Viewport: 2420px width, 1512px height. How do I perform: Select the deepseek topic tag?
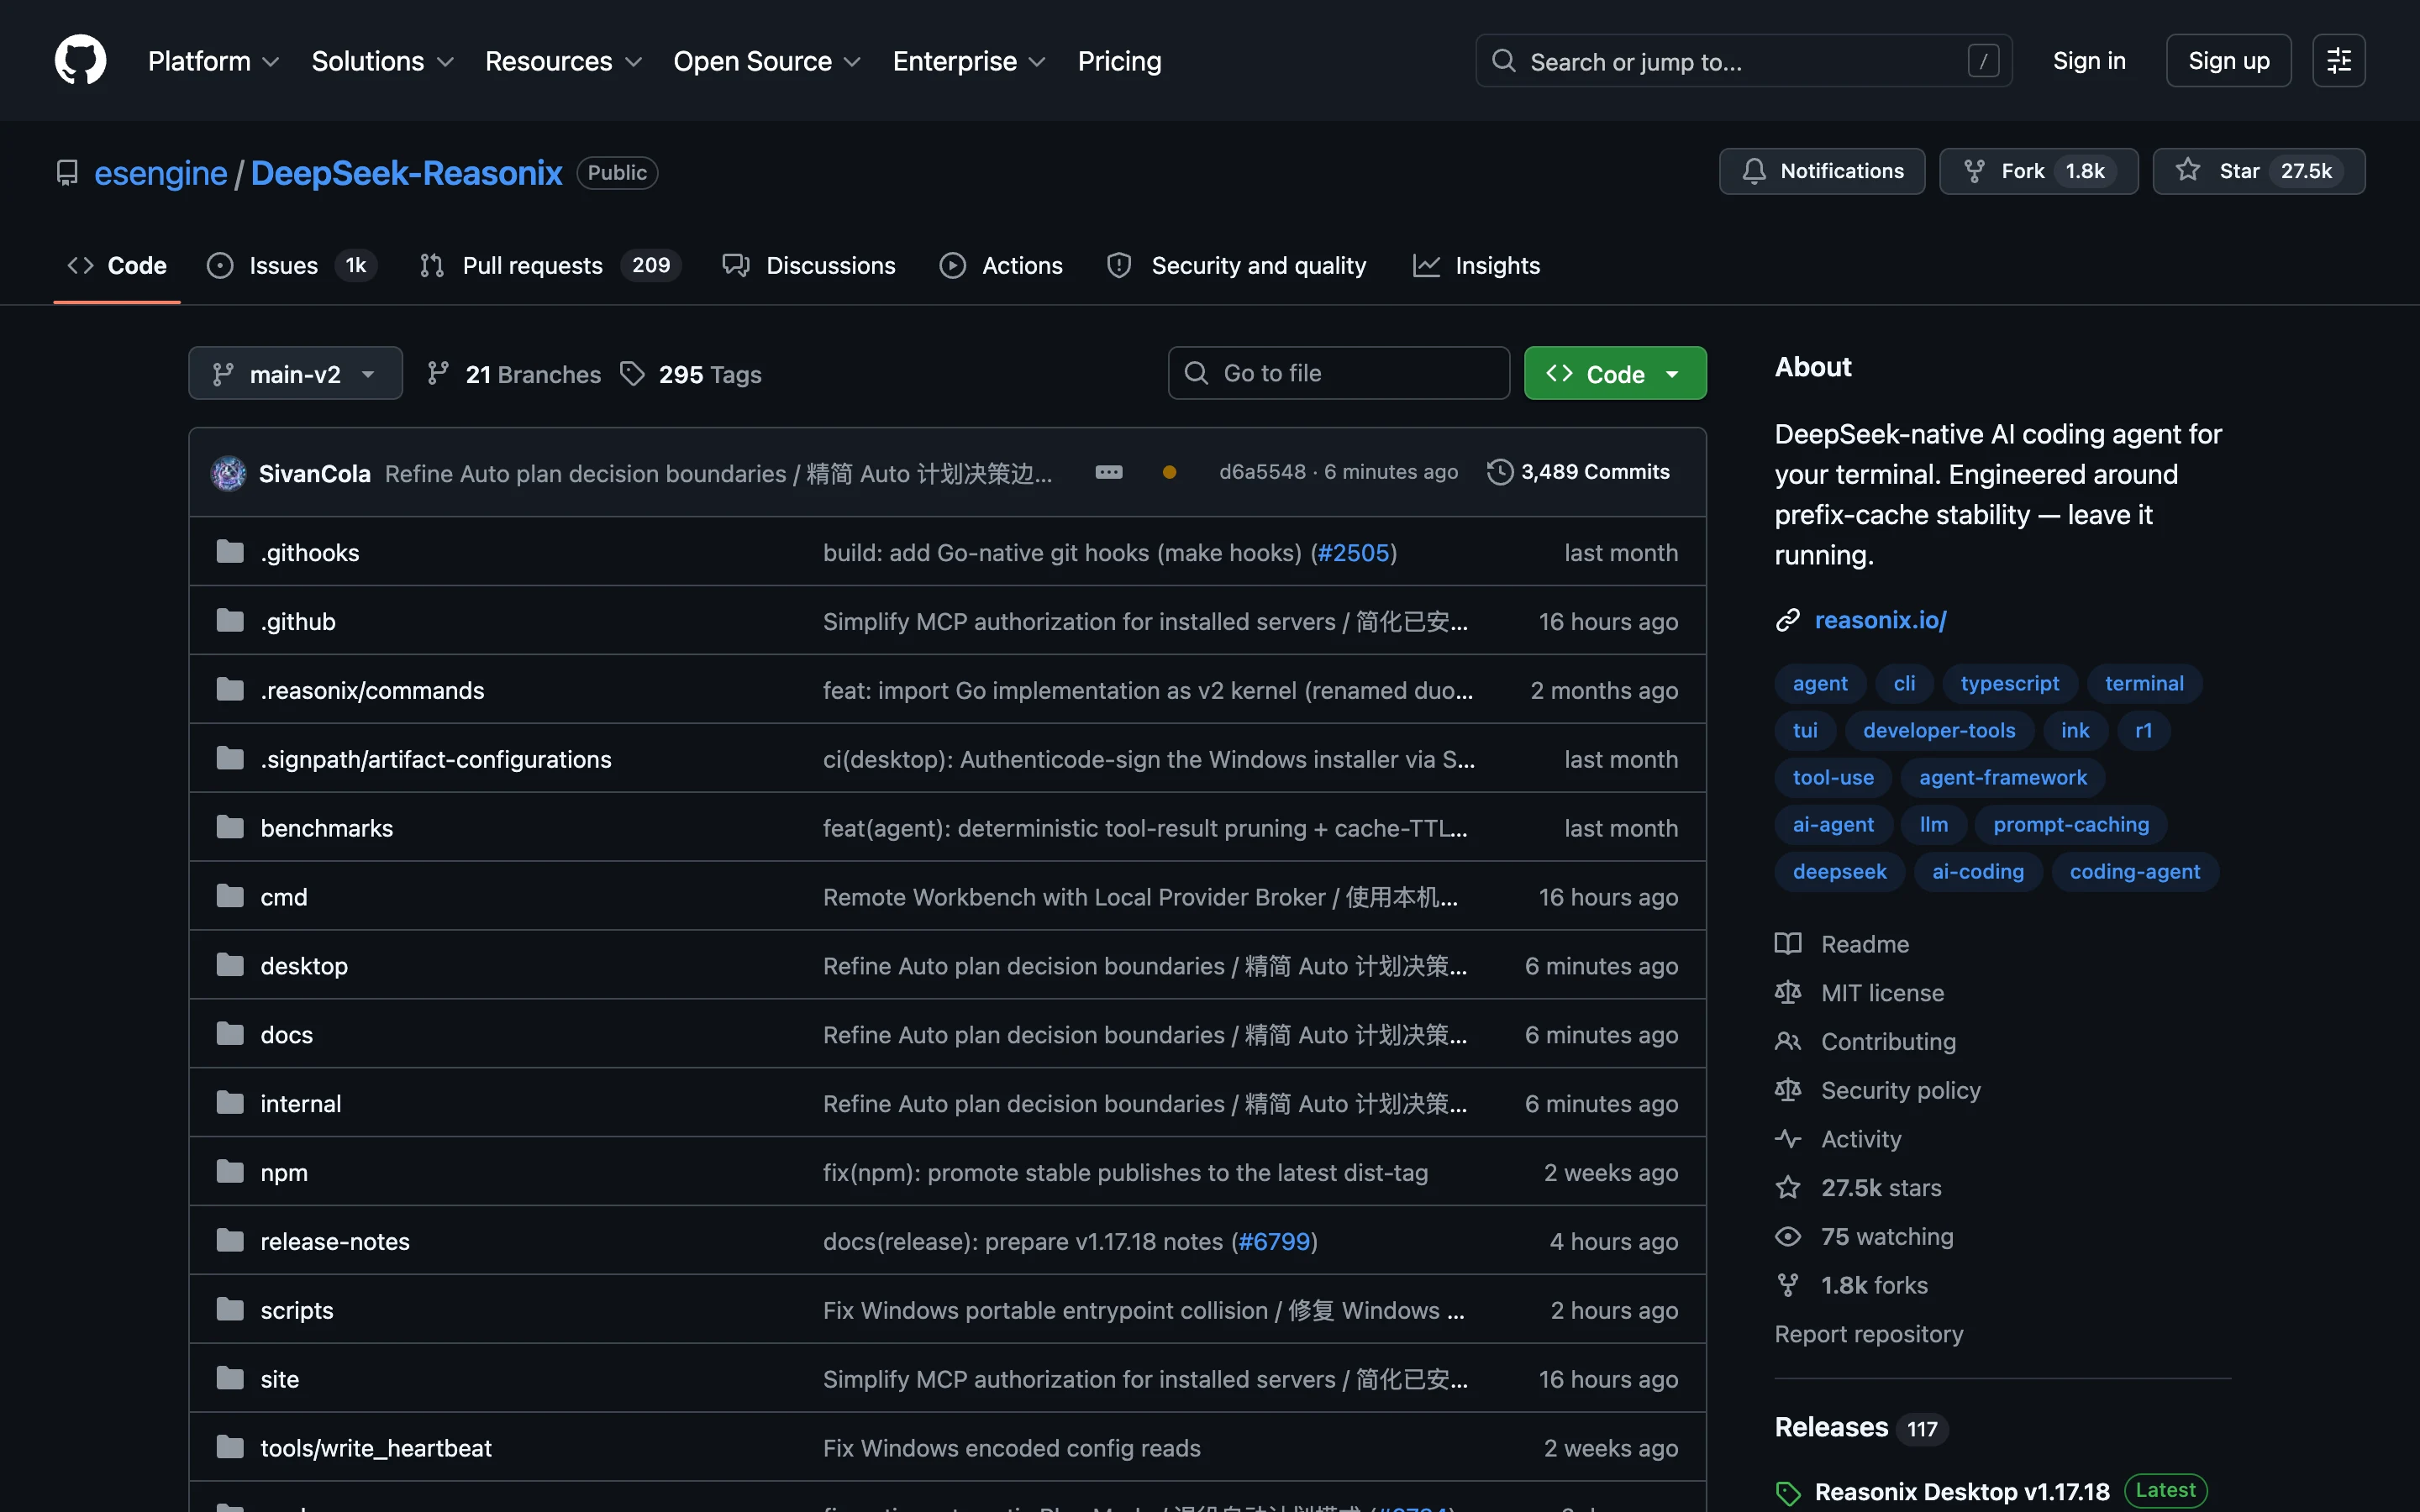coord(1839,871)
